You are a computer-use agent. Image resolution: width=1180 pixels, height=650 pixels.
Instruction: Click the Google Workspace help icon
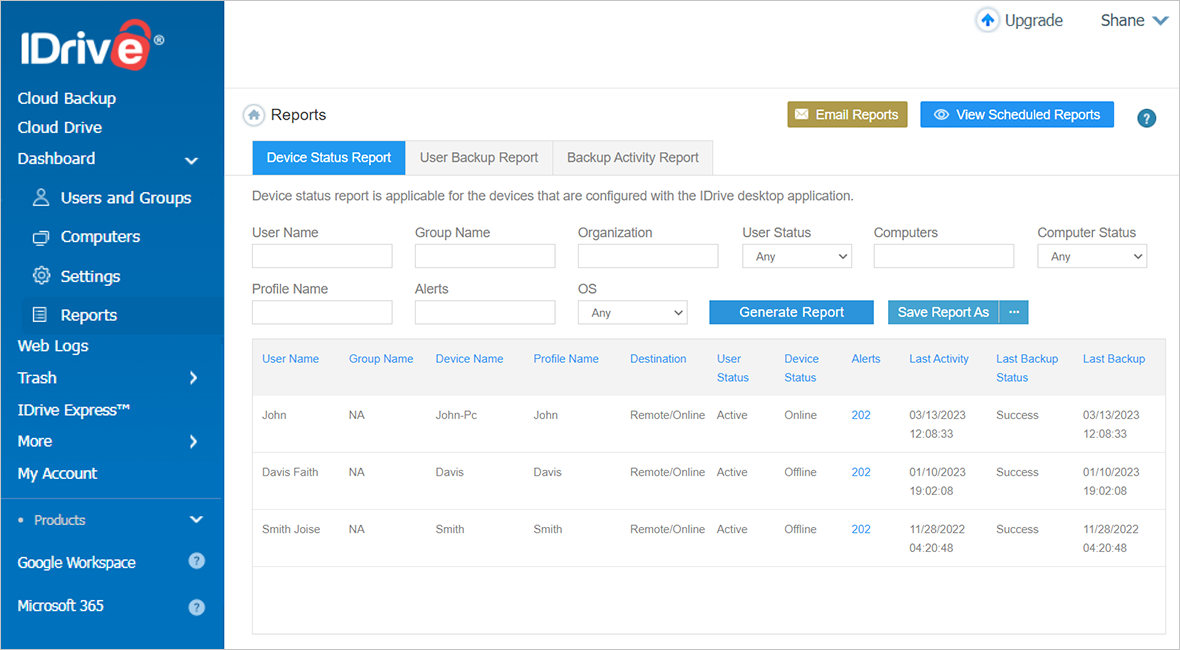click(197, 561)
